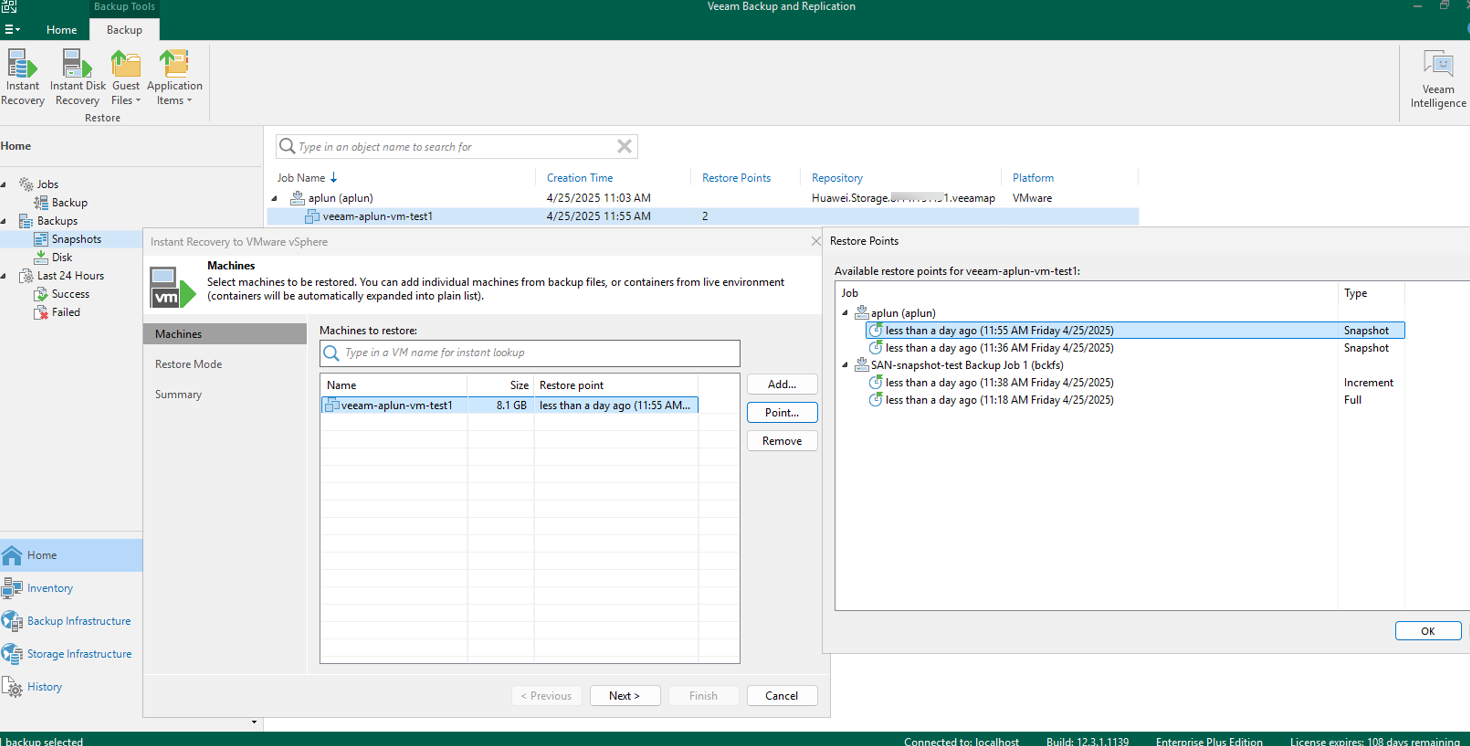Open Veeam Intelligence panel
Image resolution: width=1470 pixels, height=746 pixels.
[1438, 80]
